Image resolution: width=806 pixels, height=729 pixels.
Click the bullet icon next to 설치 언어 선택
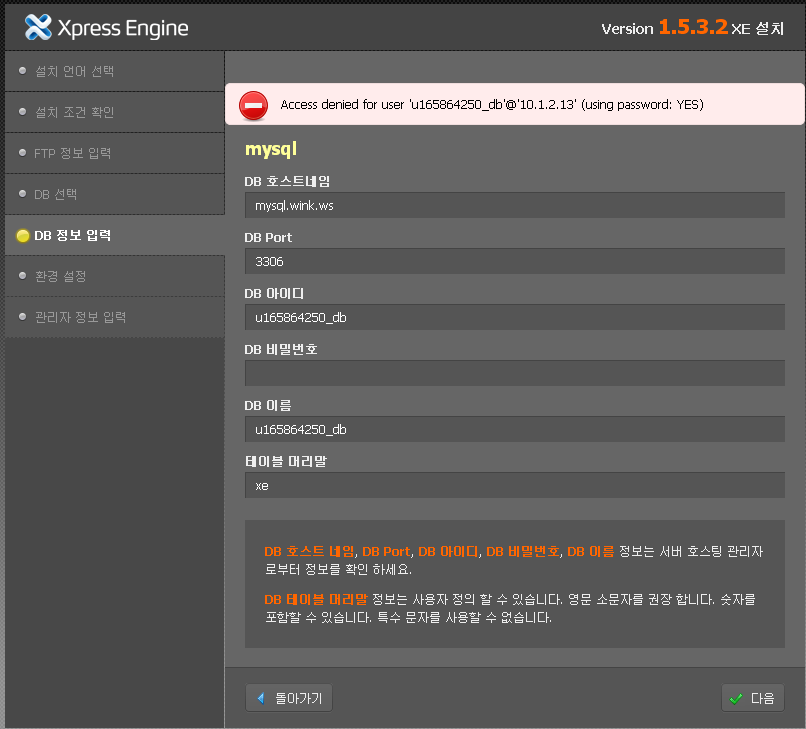click(x=21, y=71)
